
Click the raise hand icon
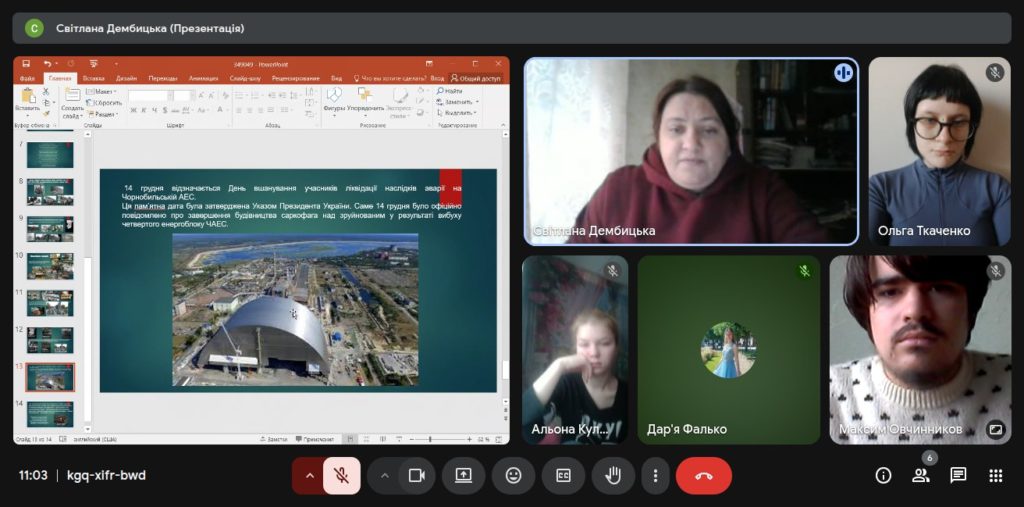coord(613,476)
